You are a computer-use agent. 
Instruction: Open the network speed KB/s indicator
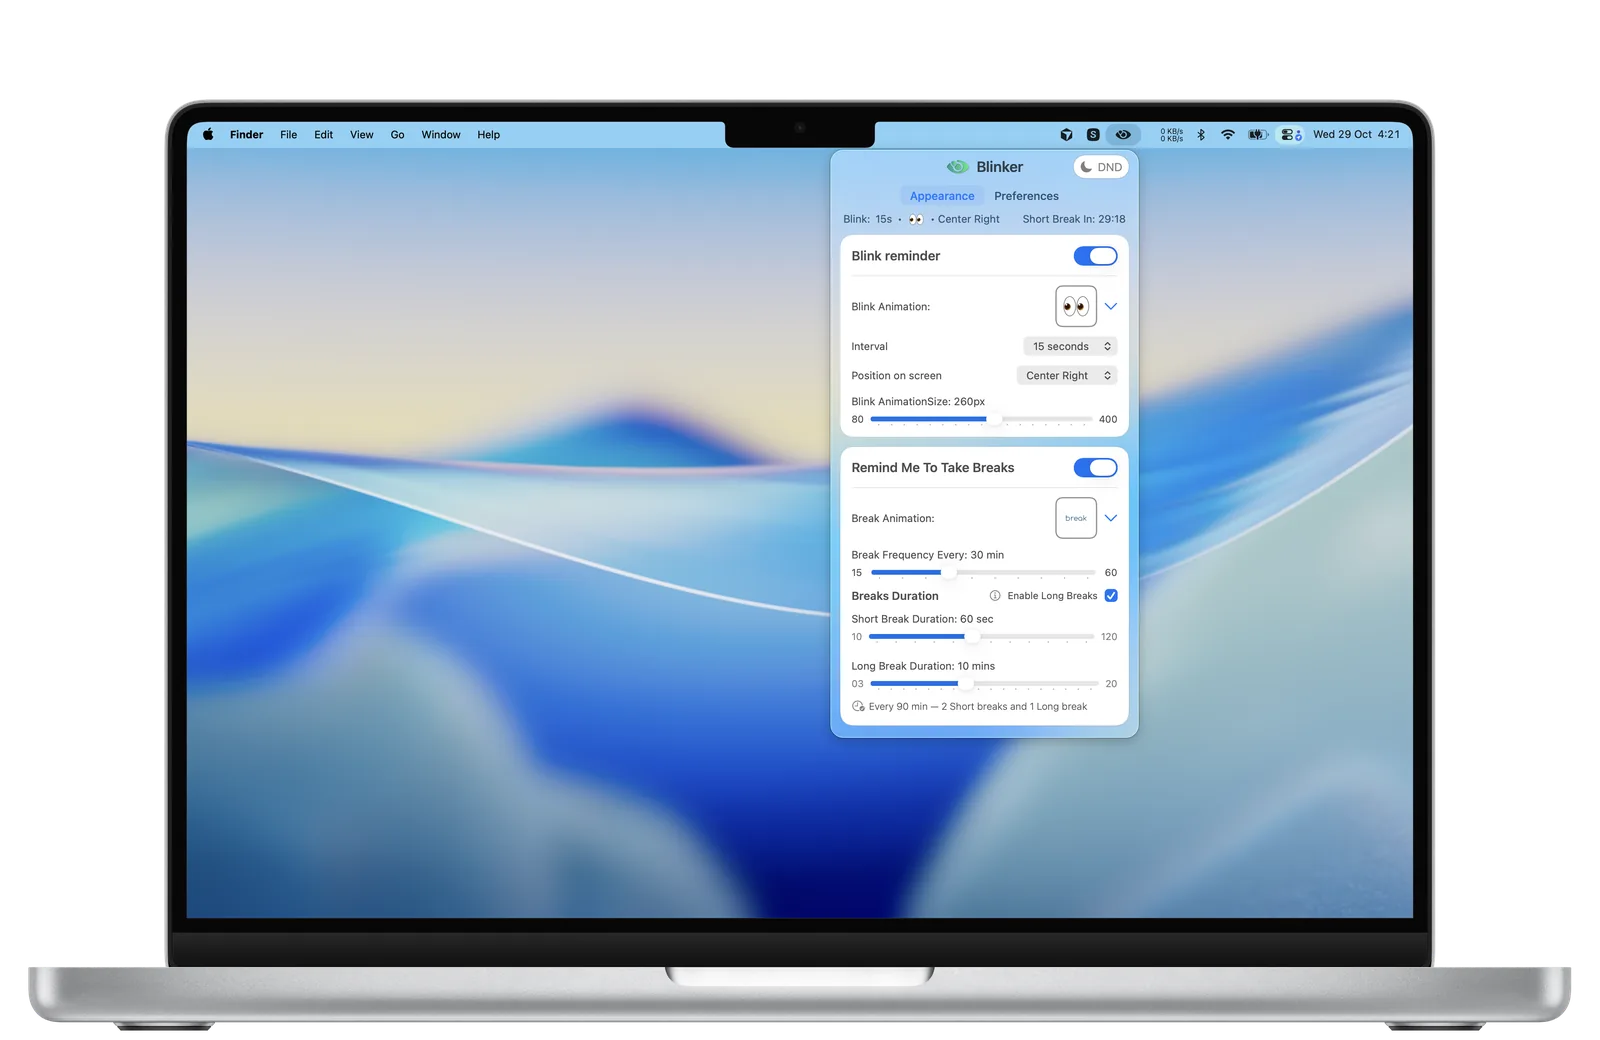point(1171,134)
